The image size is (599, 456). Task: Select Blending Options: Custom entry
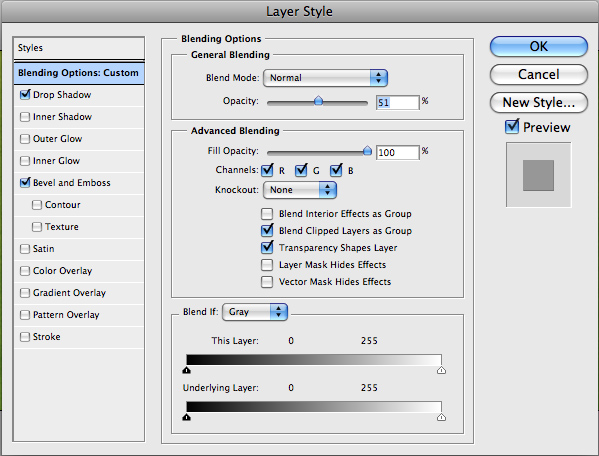[x=79, y=73]
